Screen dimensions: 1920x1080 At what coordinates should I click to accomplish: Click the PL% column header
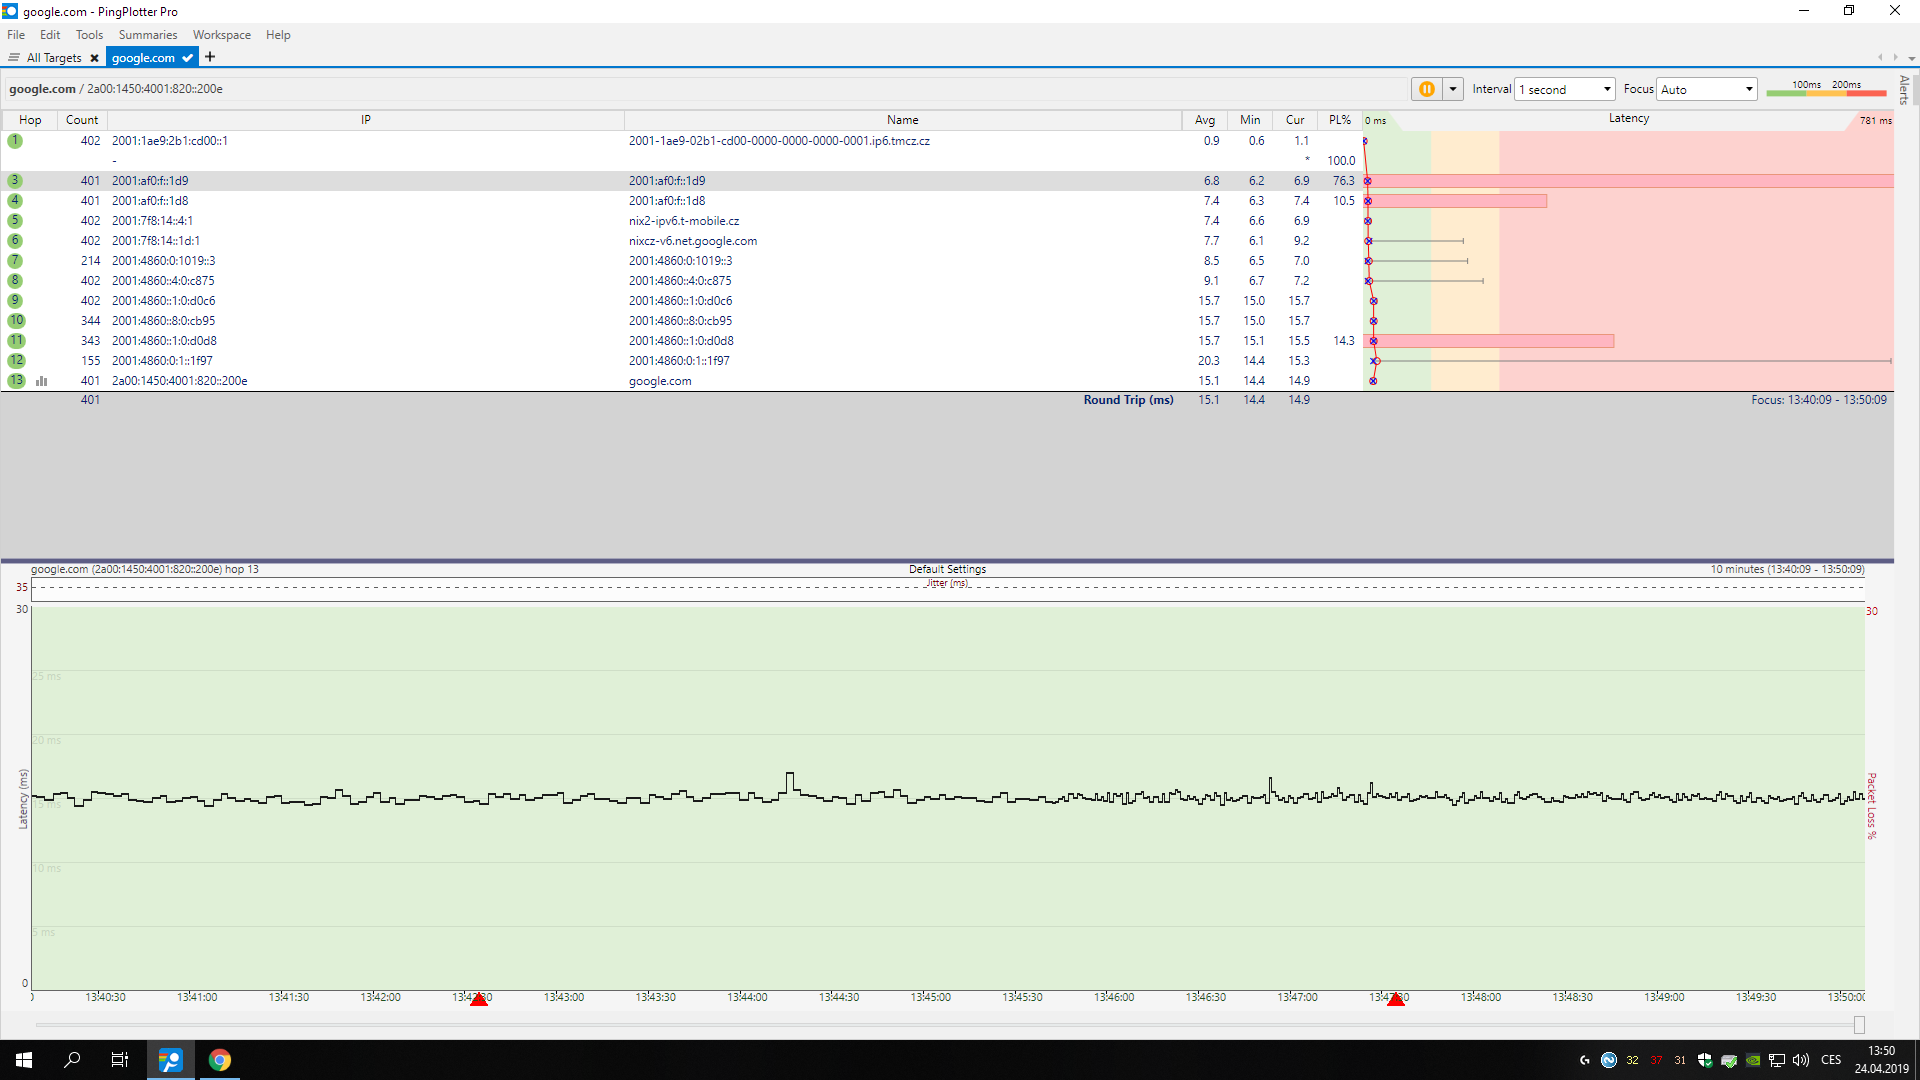1339,120
